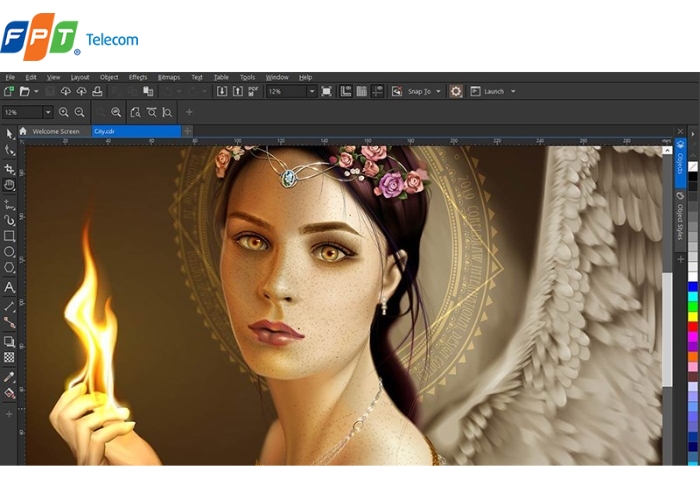Click the Zoom Out magnifier
Image resolution: width=700 pixels, height=500 pixels.
click(x=79, y=112)
